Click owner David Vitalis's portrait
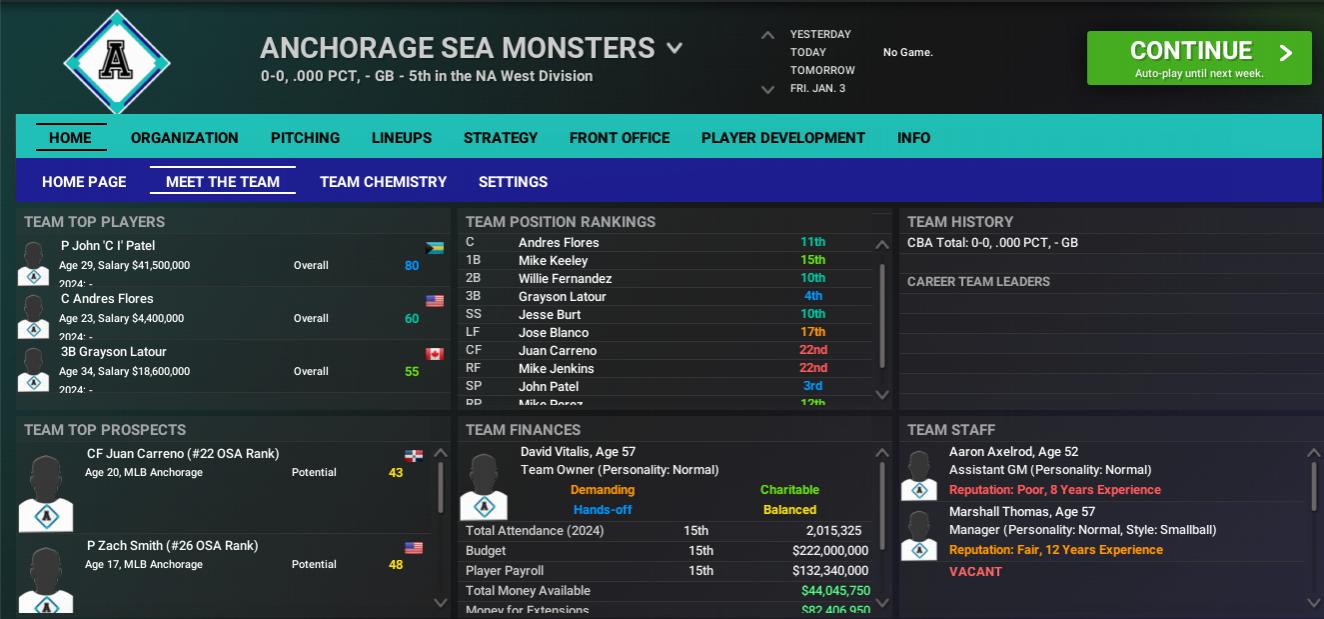The image size is (1324, 619). (x=483, y=486)
